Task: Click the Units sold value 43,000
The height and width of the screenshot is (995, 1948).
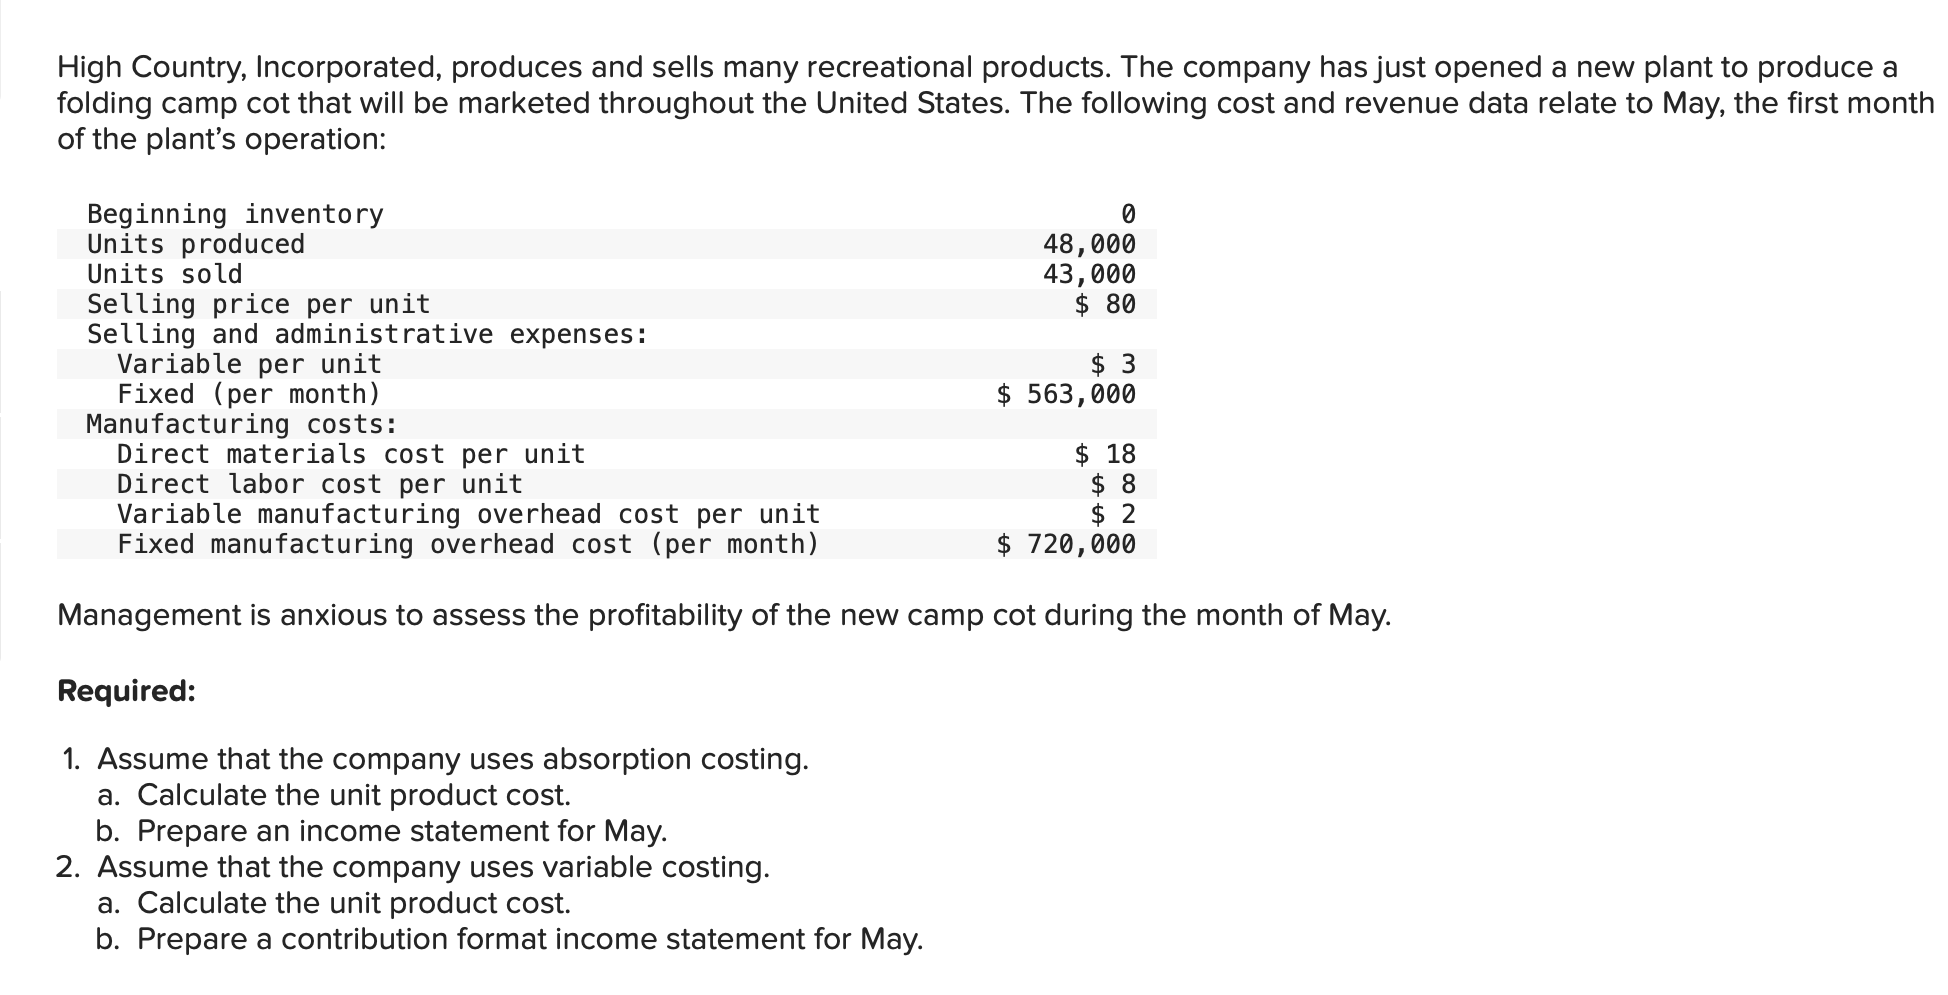Action: click(1089, 274)
